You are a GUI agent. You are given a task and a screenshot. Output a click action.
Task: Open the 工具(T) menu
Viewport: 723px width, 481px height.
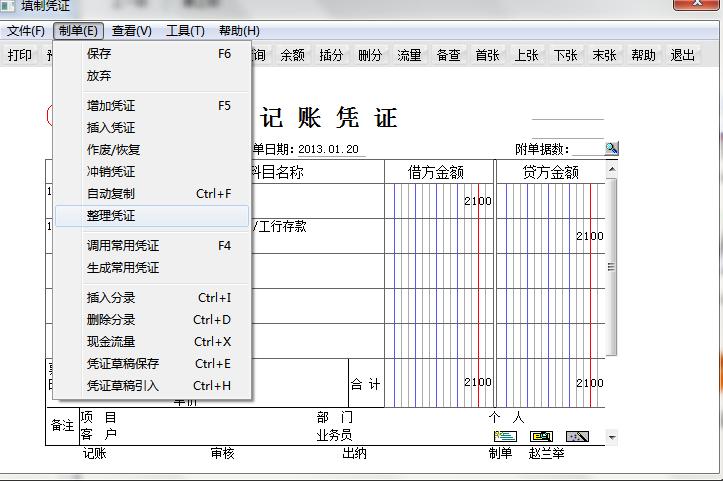[185, 31]
